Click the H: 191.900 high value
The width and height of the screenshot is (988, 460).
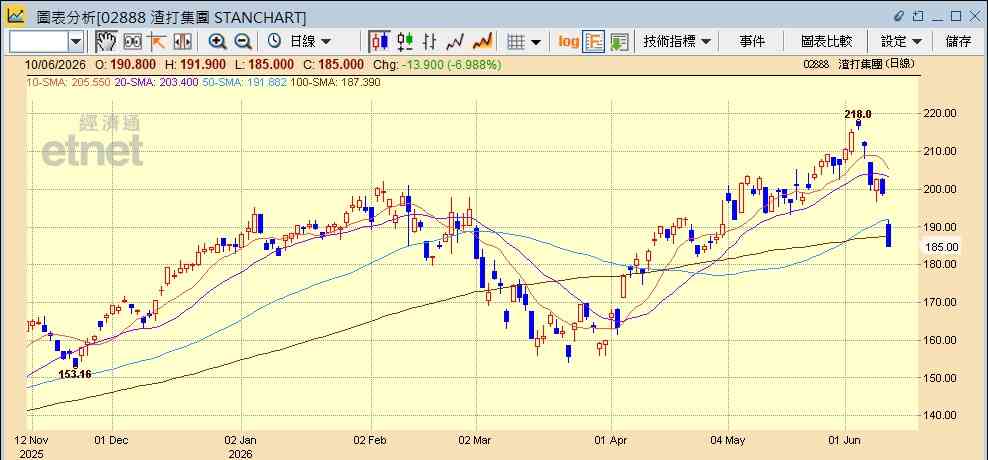click(195, 64)
